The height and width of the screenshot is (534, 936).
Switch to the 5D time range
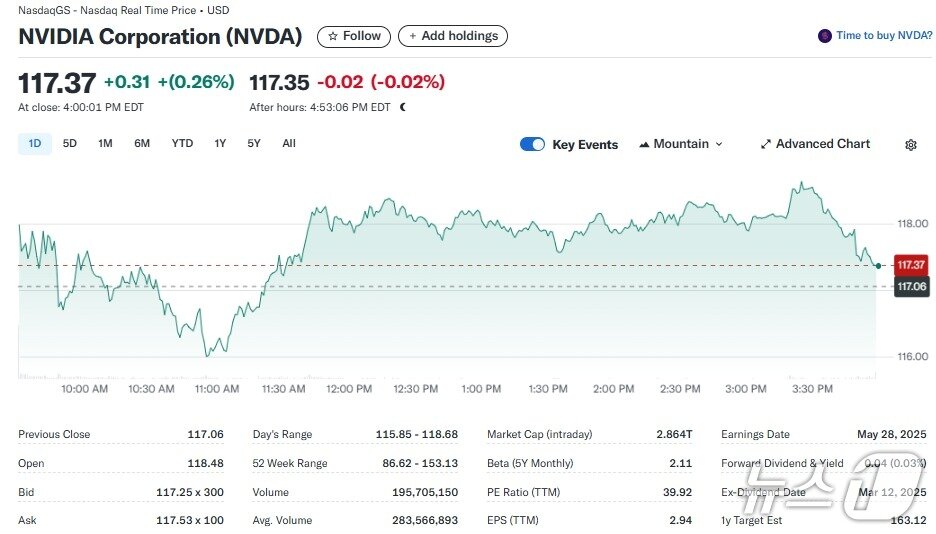point(70,144)
